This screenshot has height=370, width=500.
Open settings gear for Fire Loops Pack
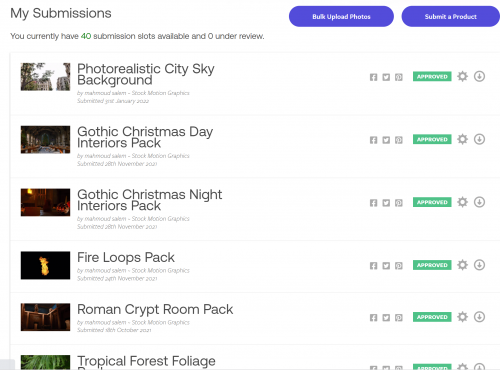pos(462,265)
